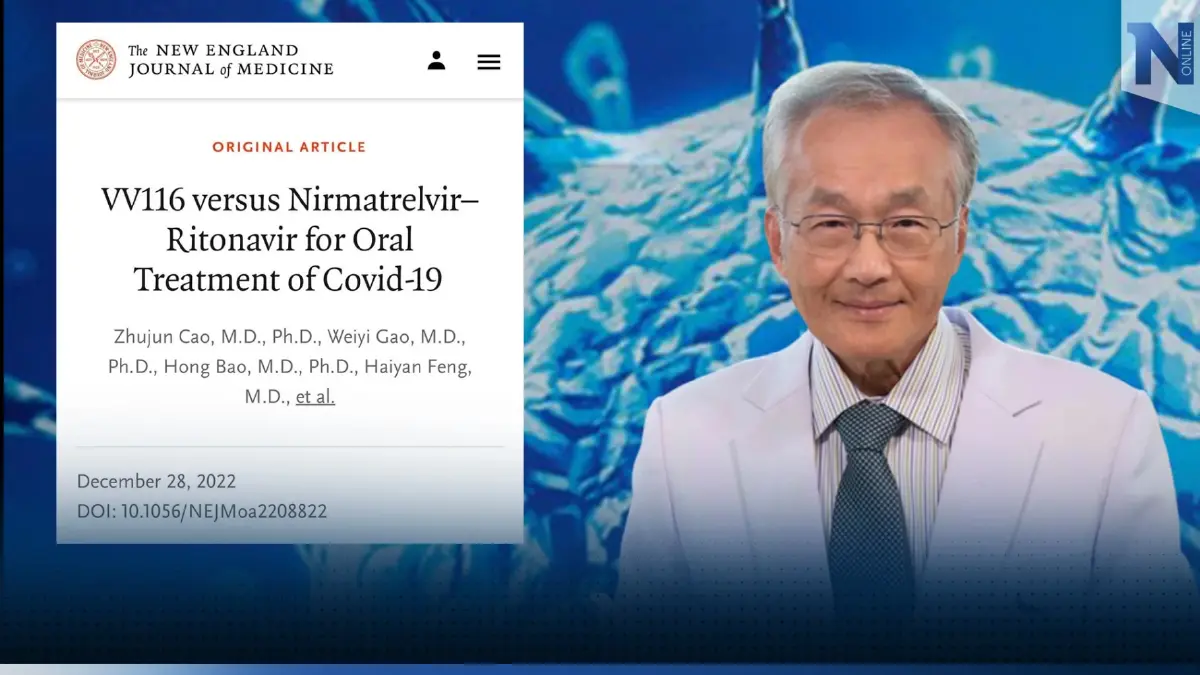Click the N Online channel logo
1200x675 pixels.
point(1160,53)
